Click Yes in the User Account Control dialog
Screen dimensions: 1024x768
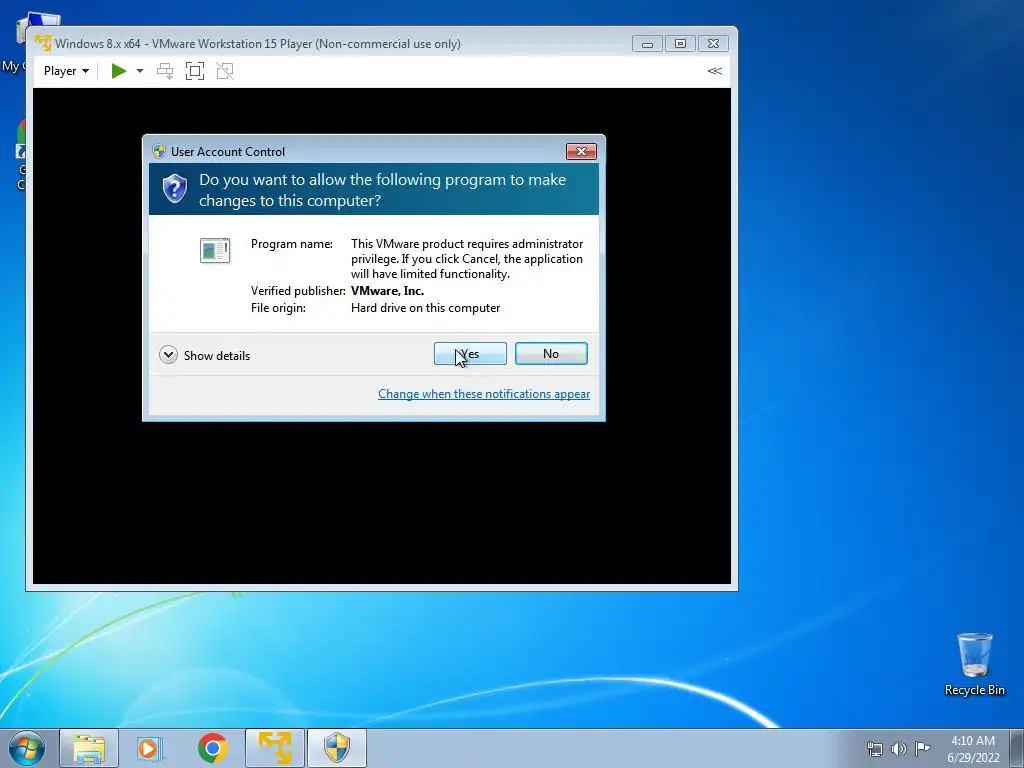pos(470,353)
